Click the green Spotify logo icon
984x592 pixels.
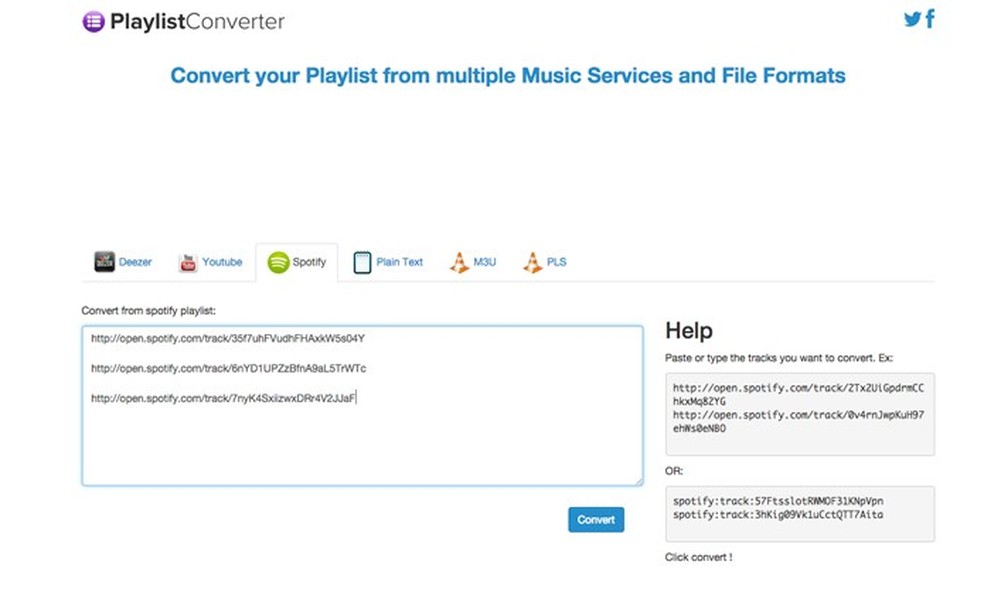click(x=278, y=262)
